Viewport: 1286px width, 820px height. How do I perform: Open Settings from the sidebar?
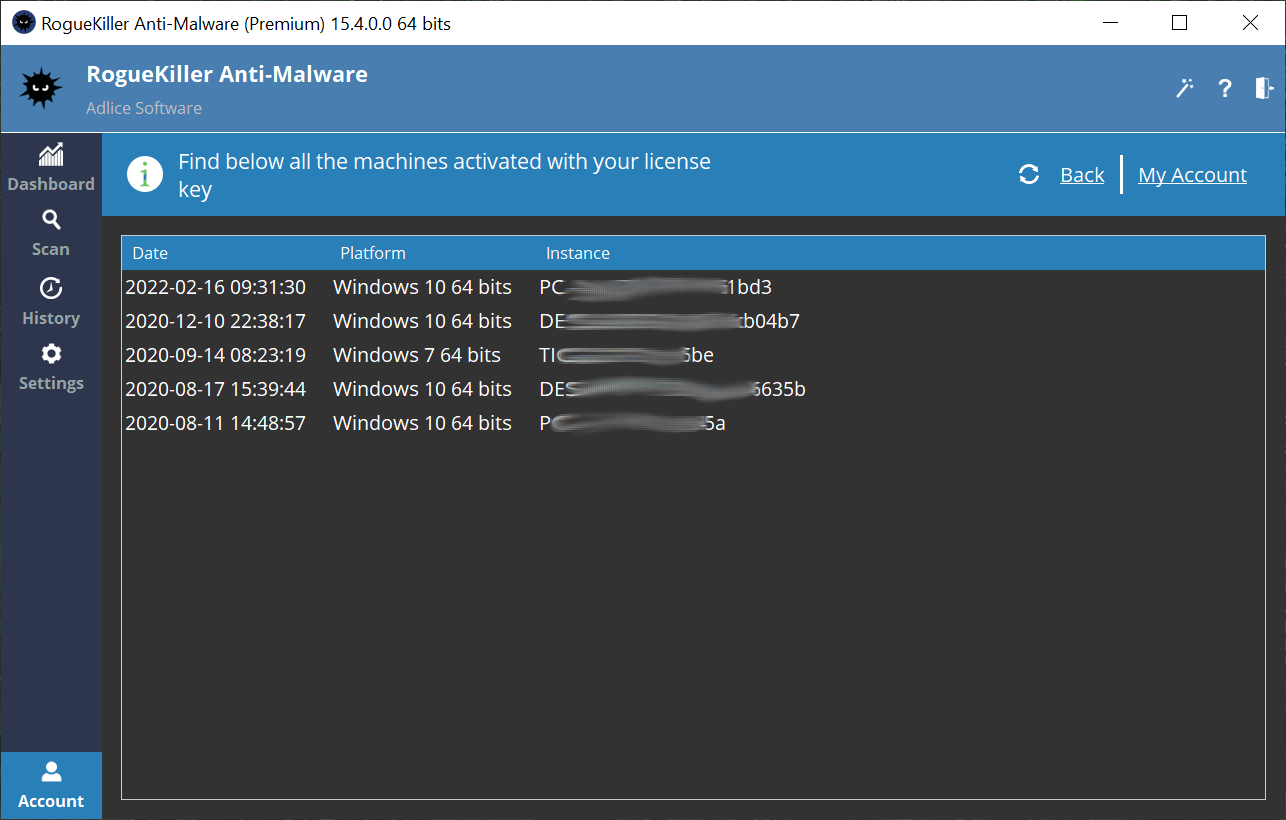click(51, 367)
